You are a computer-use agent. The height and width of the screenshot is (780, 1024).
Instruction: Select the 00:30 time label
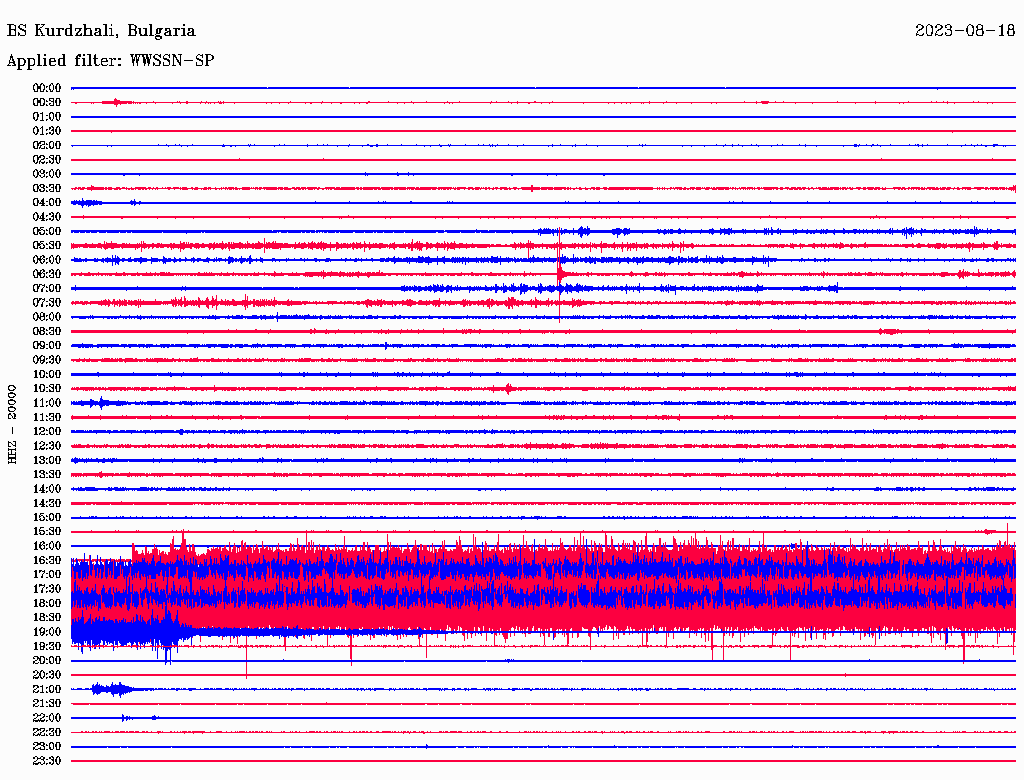[47, 103]
